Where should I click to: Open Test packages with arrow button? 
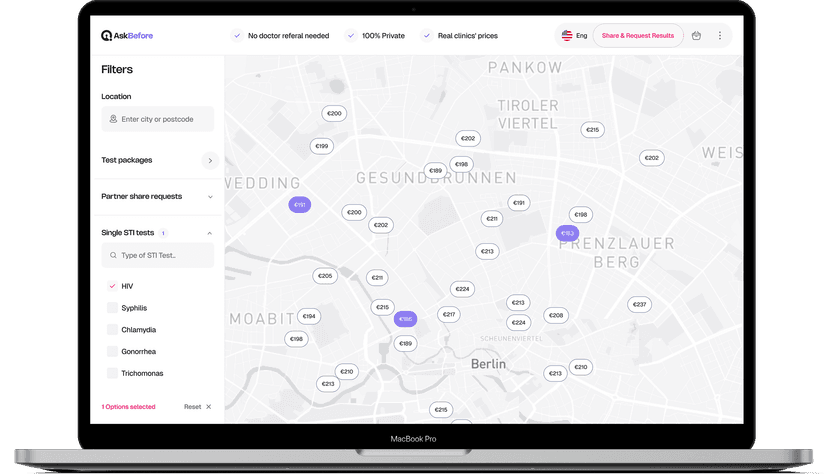click(210, 160)
